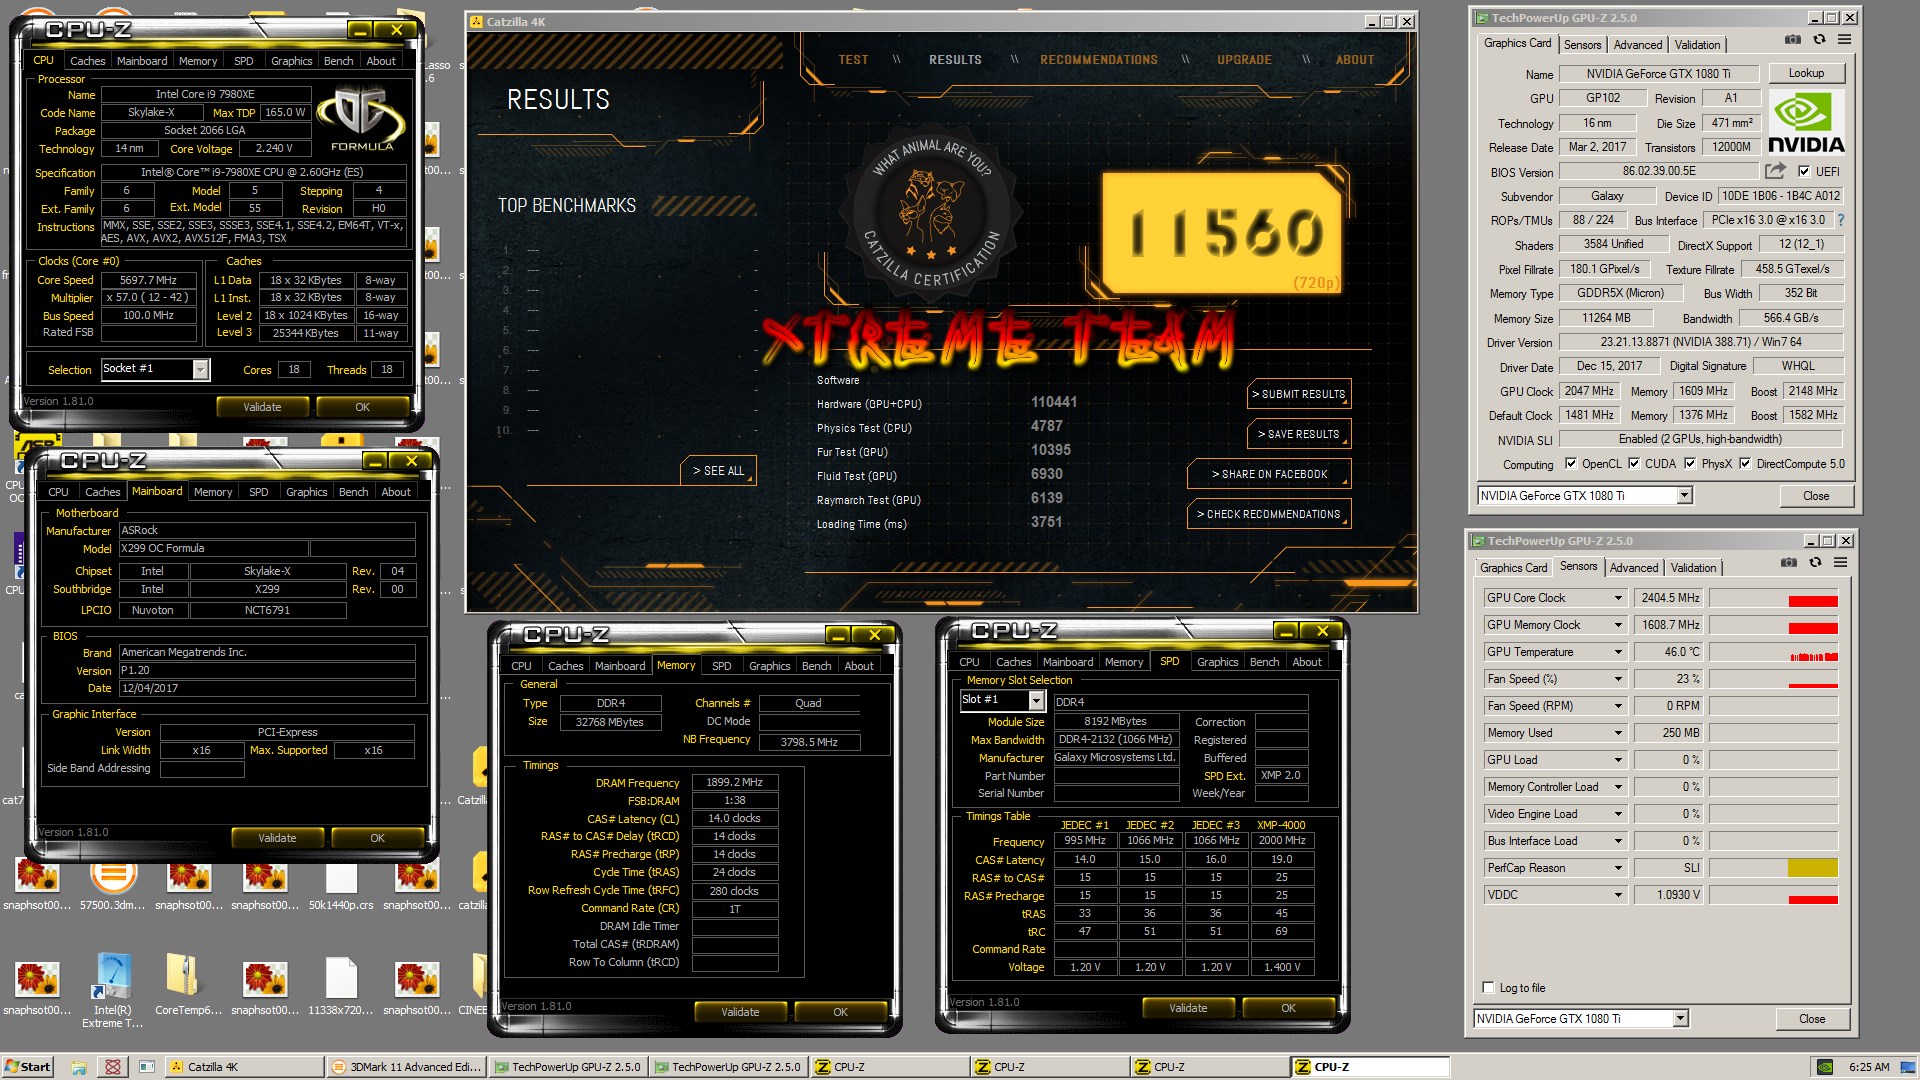Viewport: 1920px width, 1080px height.
Task: Click SAVE RESULTS in Catzilla
Action: coord(1299,434)
